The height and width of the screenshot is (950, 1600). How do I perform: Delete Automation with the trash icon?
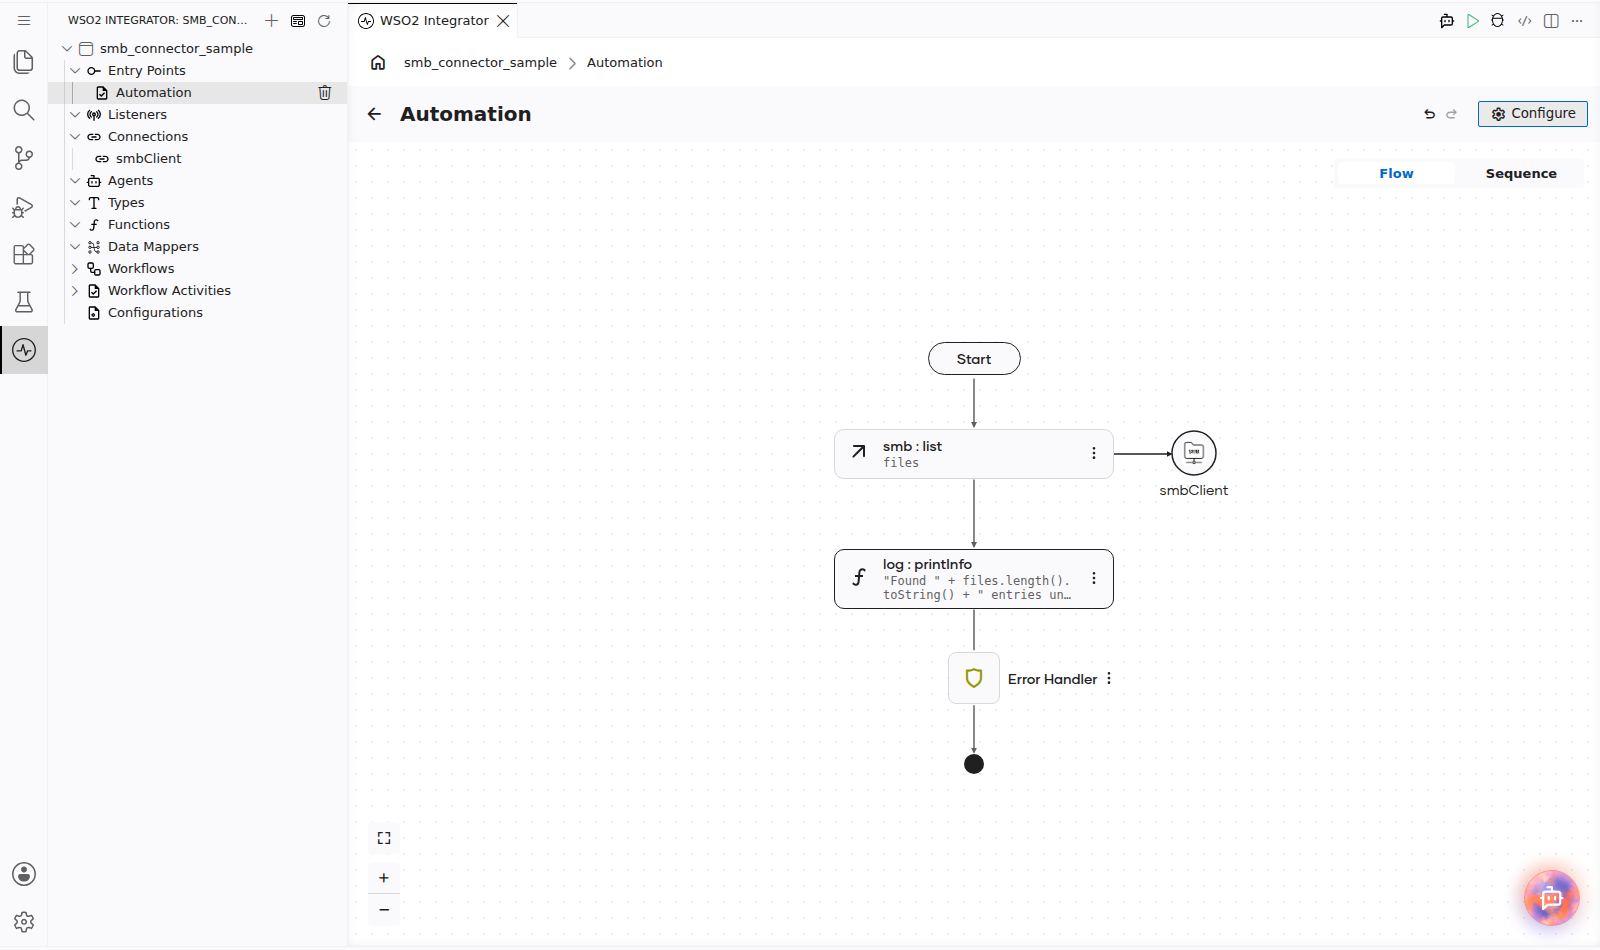pos(324,92)
